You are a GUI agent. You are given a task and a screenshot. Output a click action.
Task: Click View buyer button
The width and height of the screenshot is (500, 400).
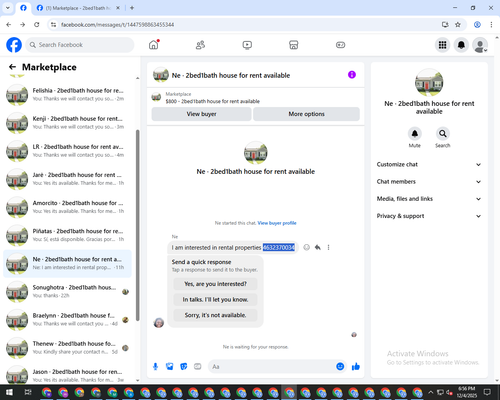click(201, 114)
